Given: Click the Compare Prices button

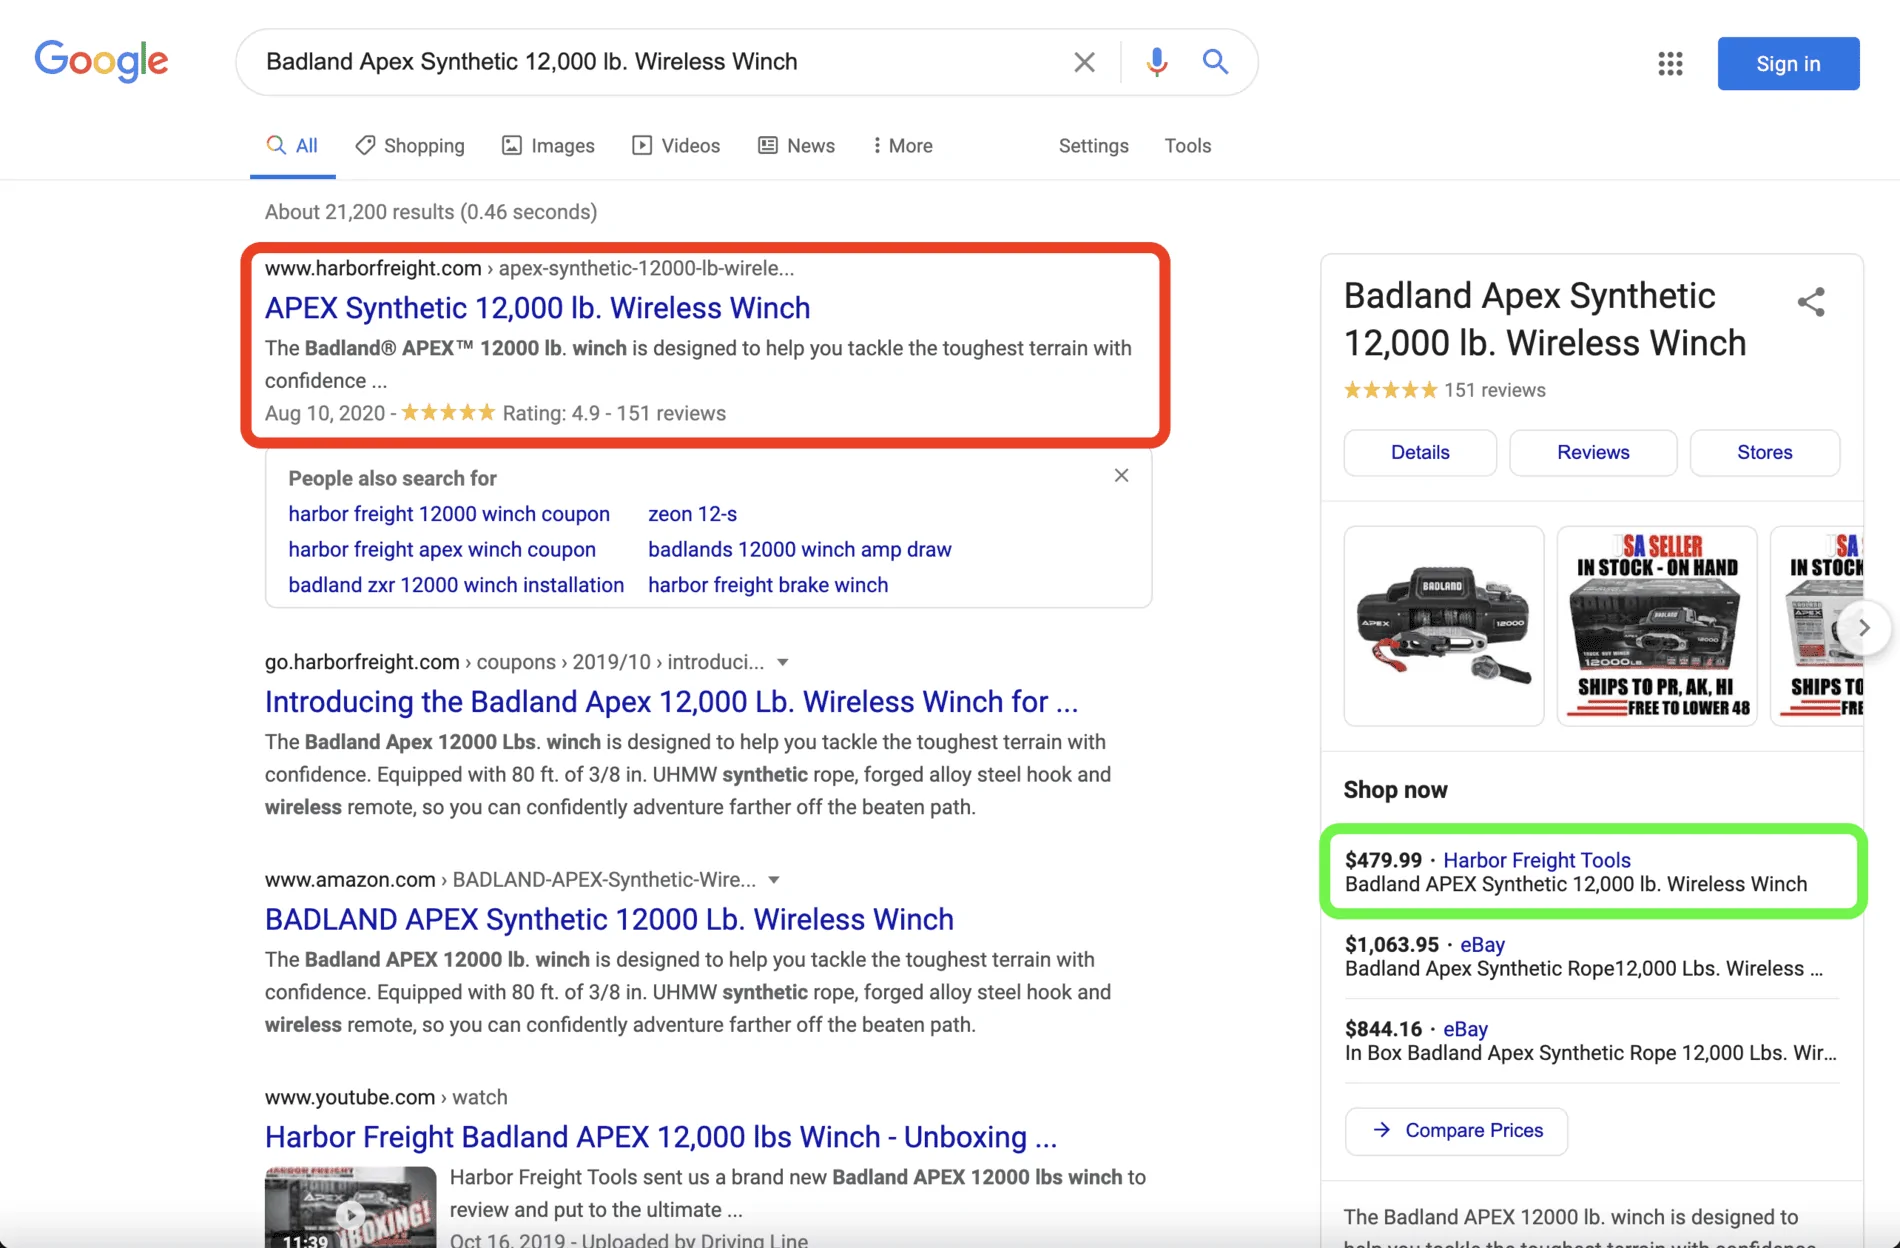Looking at the screenshot, I should pyautogui.click(x=1456, y=1131).
